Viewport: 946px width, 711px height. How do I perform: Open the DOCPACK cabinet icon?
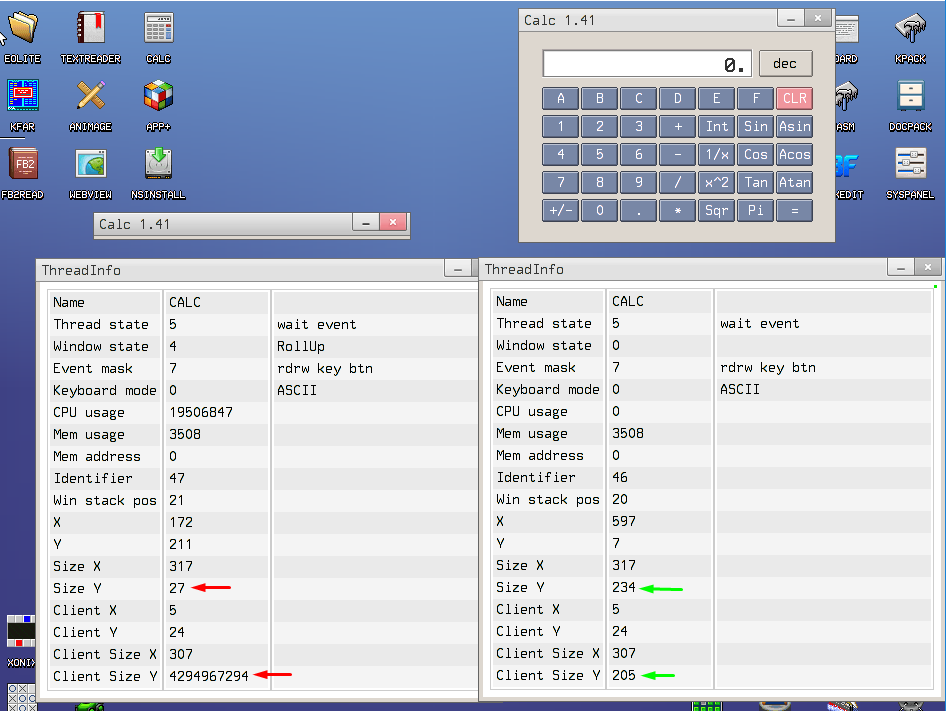pos(910,97)
